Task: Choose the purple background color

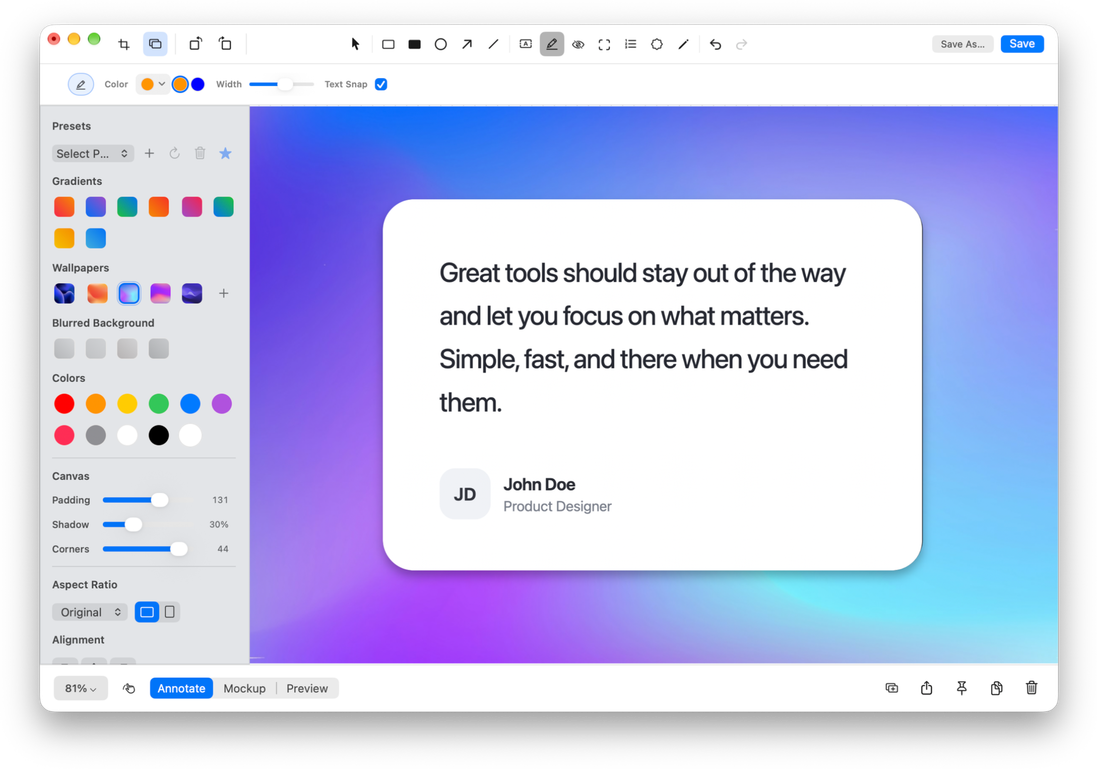Action: pos(222,403)
